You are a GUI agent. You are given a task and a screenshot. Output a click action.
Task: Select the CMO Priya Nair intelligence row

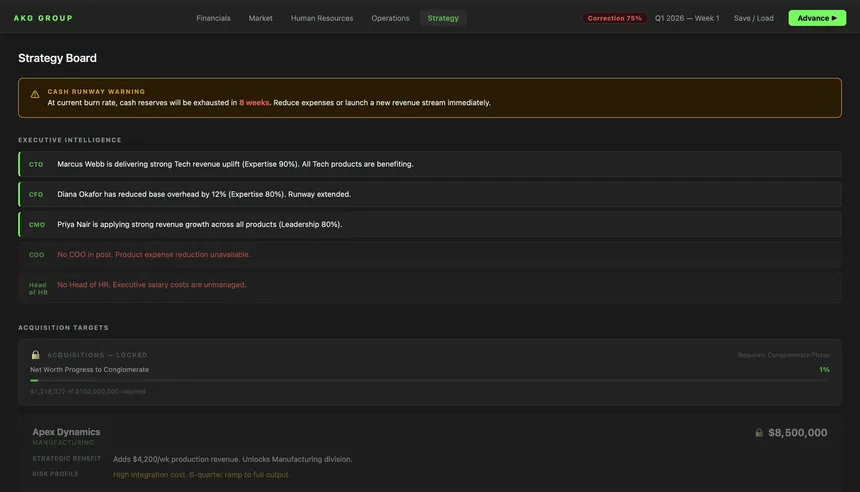(x=430, y=224)
